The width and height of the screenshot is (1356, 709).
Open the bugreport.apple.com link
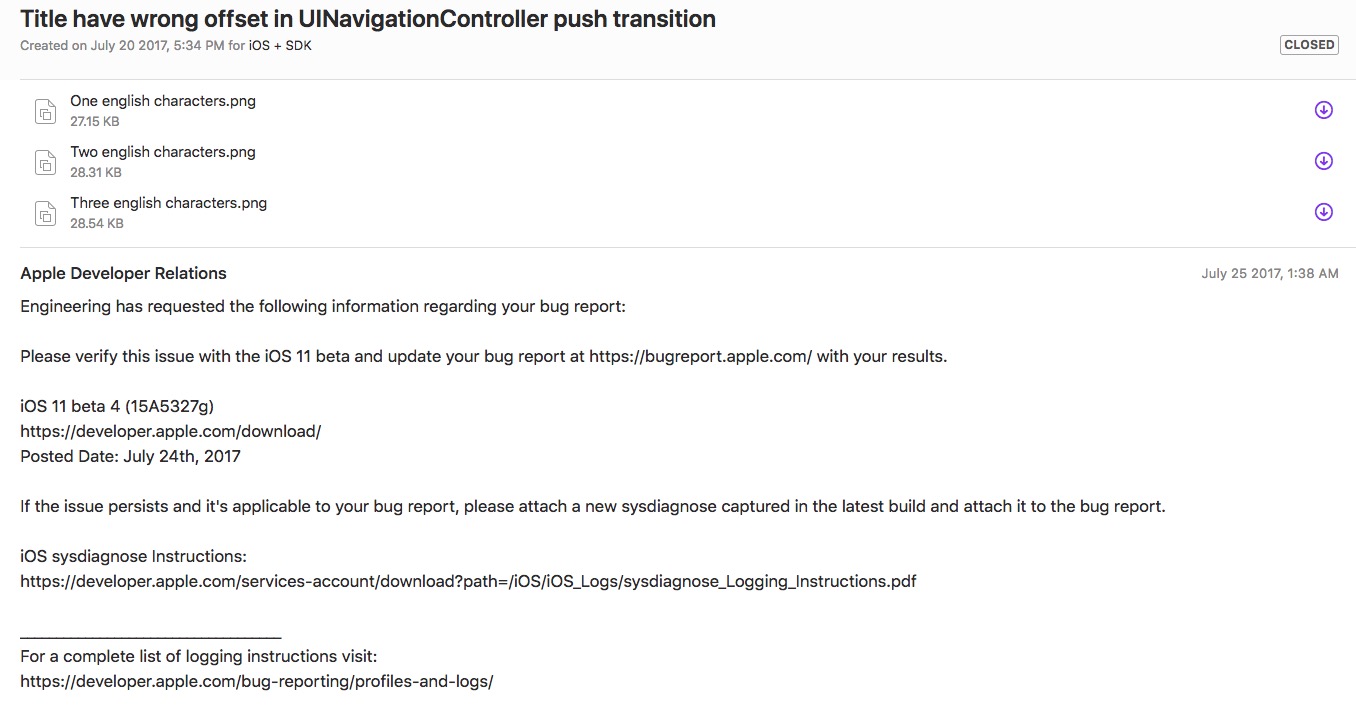click(700, 356)
